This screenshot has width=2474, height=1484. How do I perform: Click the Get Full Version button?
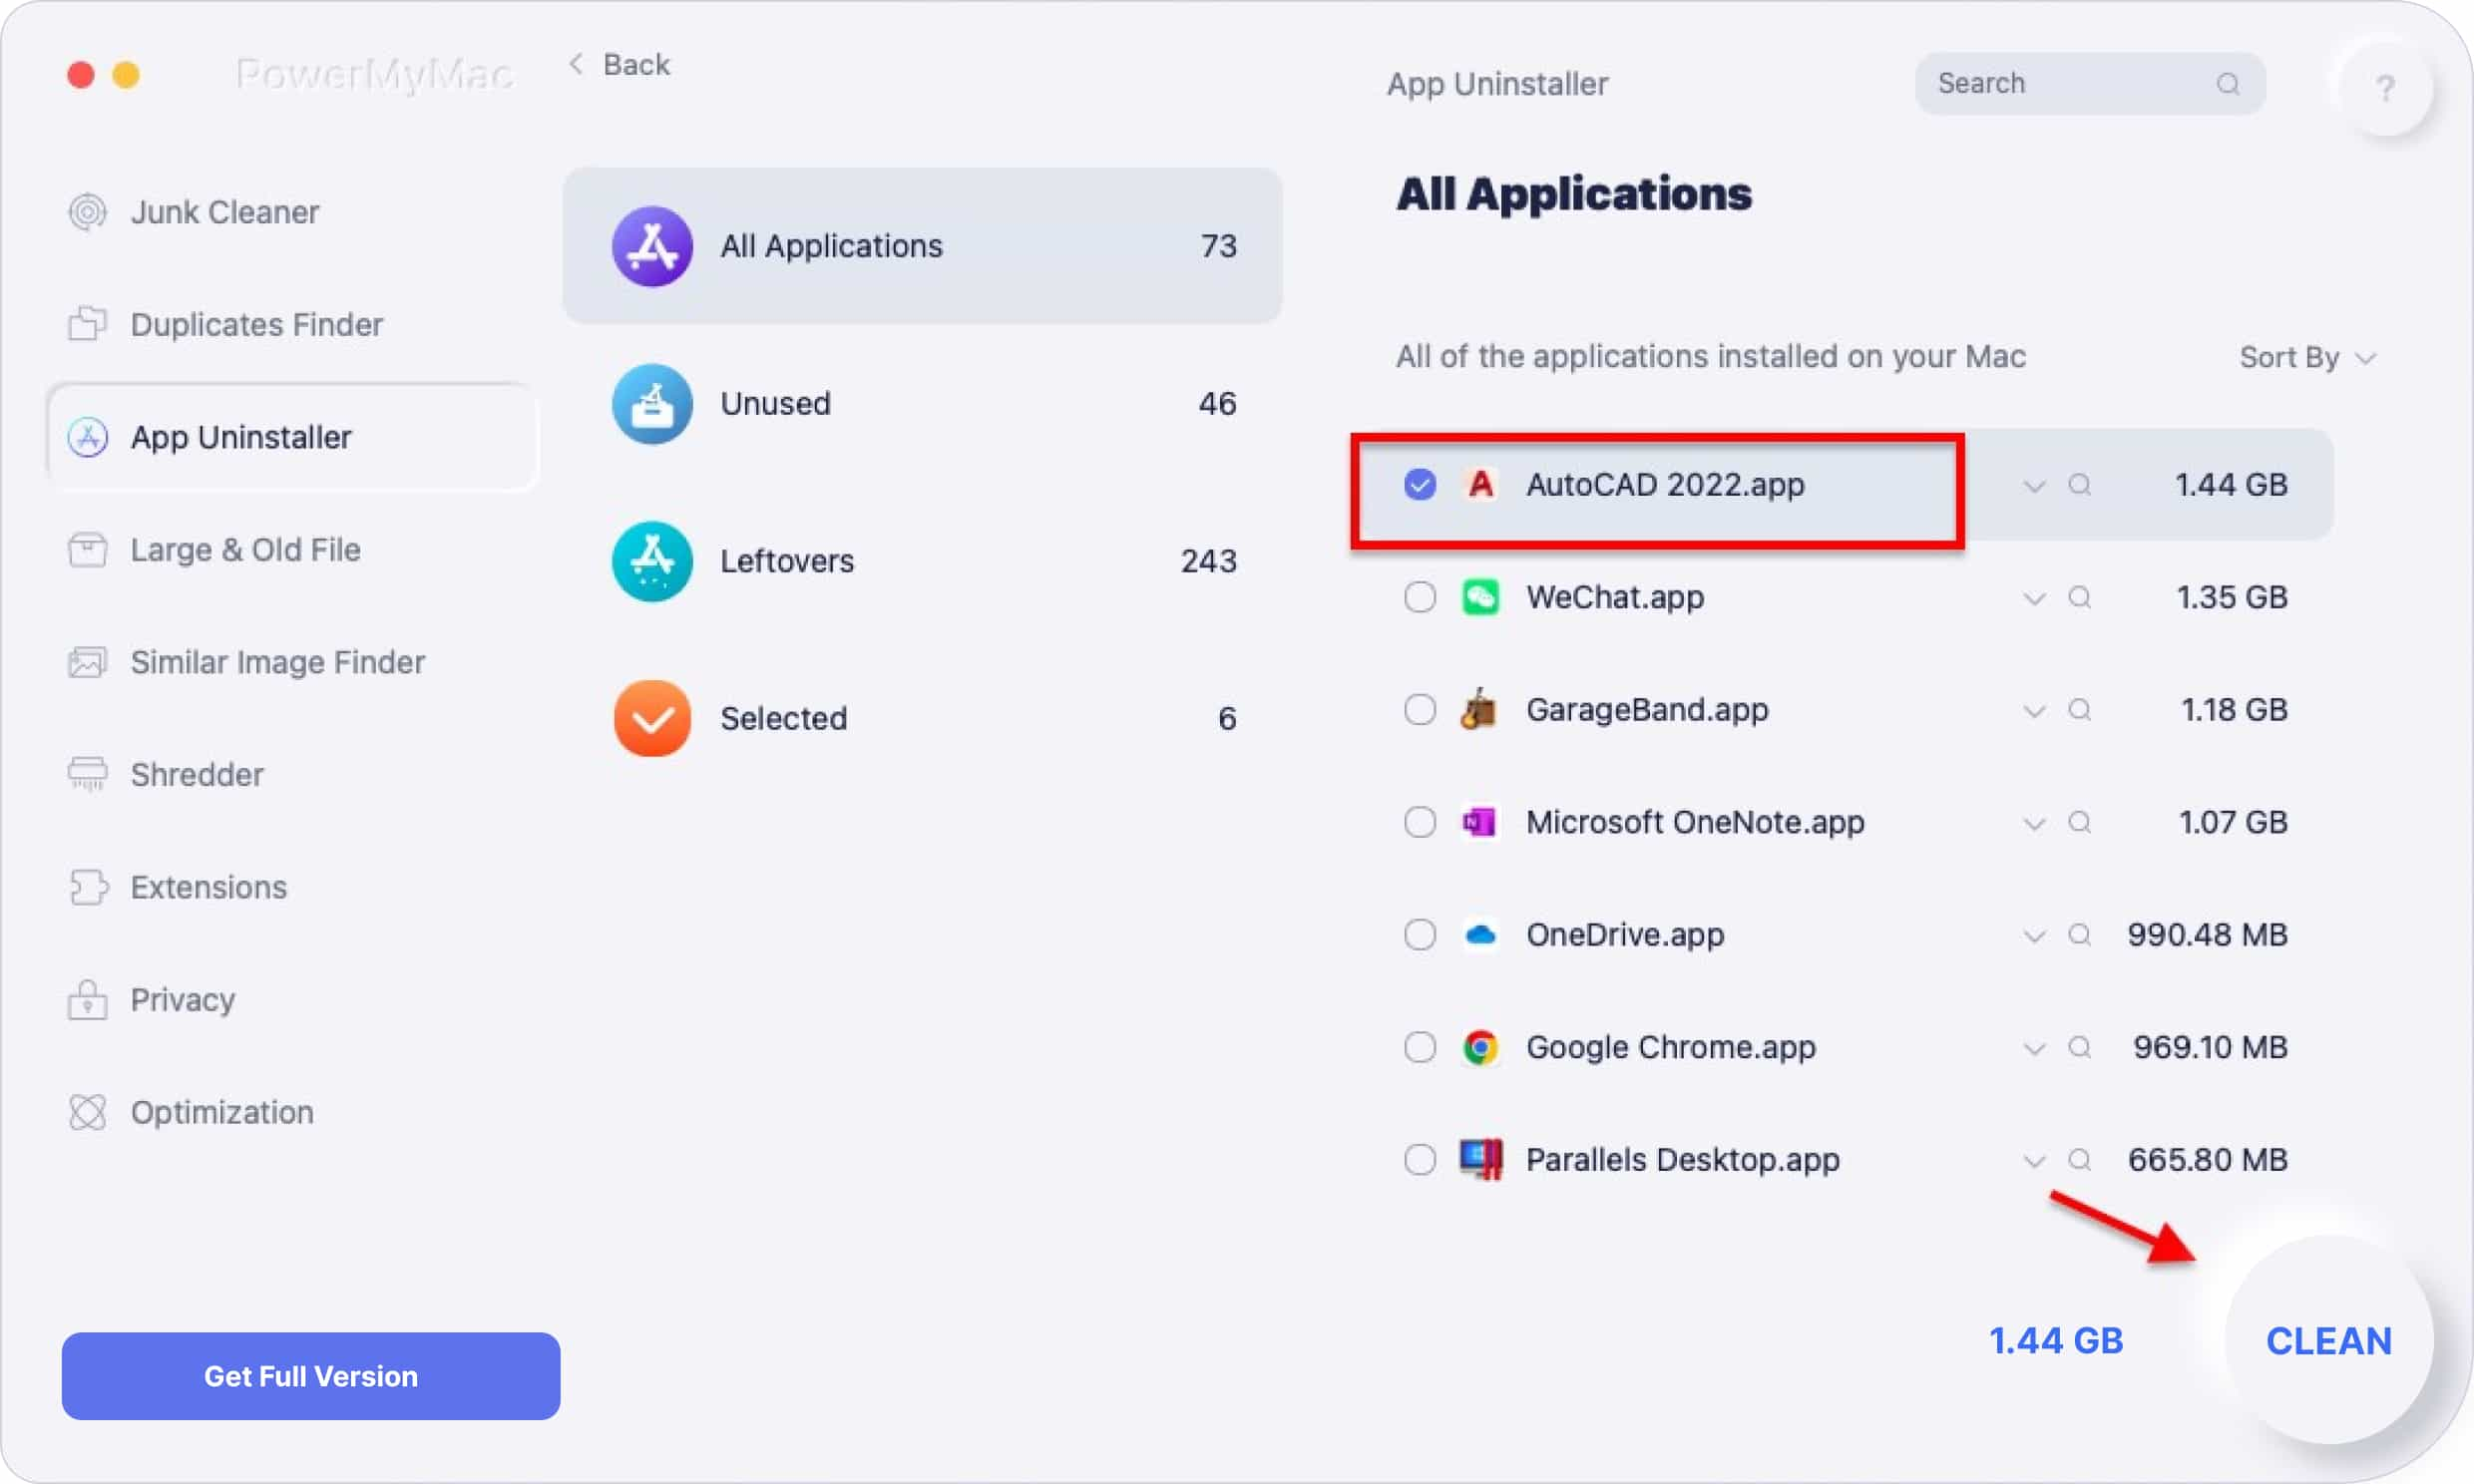click(x=309, y=1376)
